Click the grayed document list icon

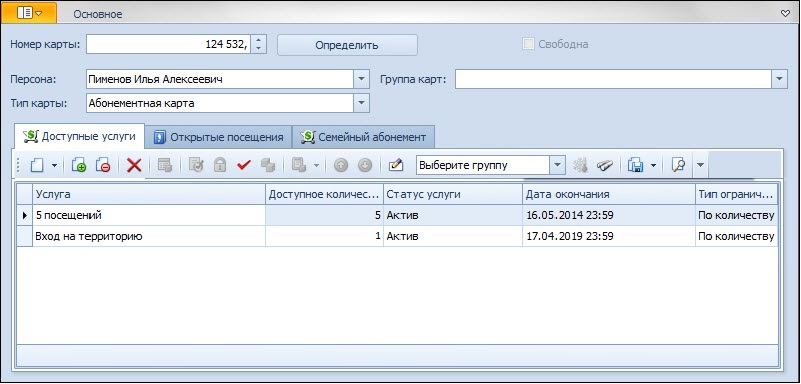(x=299, y=165)
